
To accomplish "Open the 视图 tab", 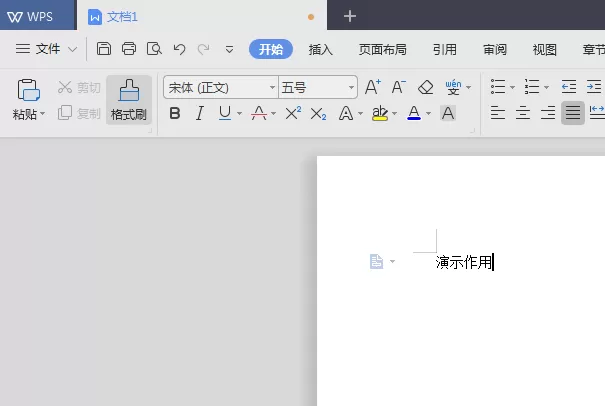I will (x=544, y=49).
